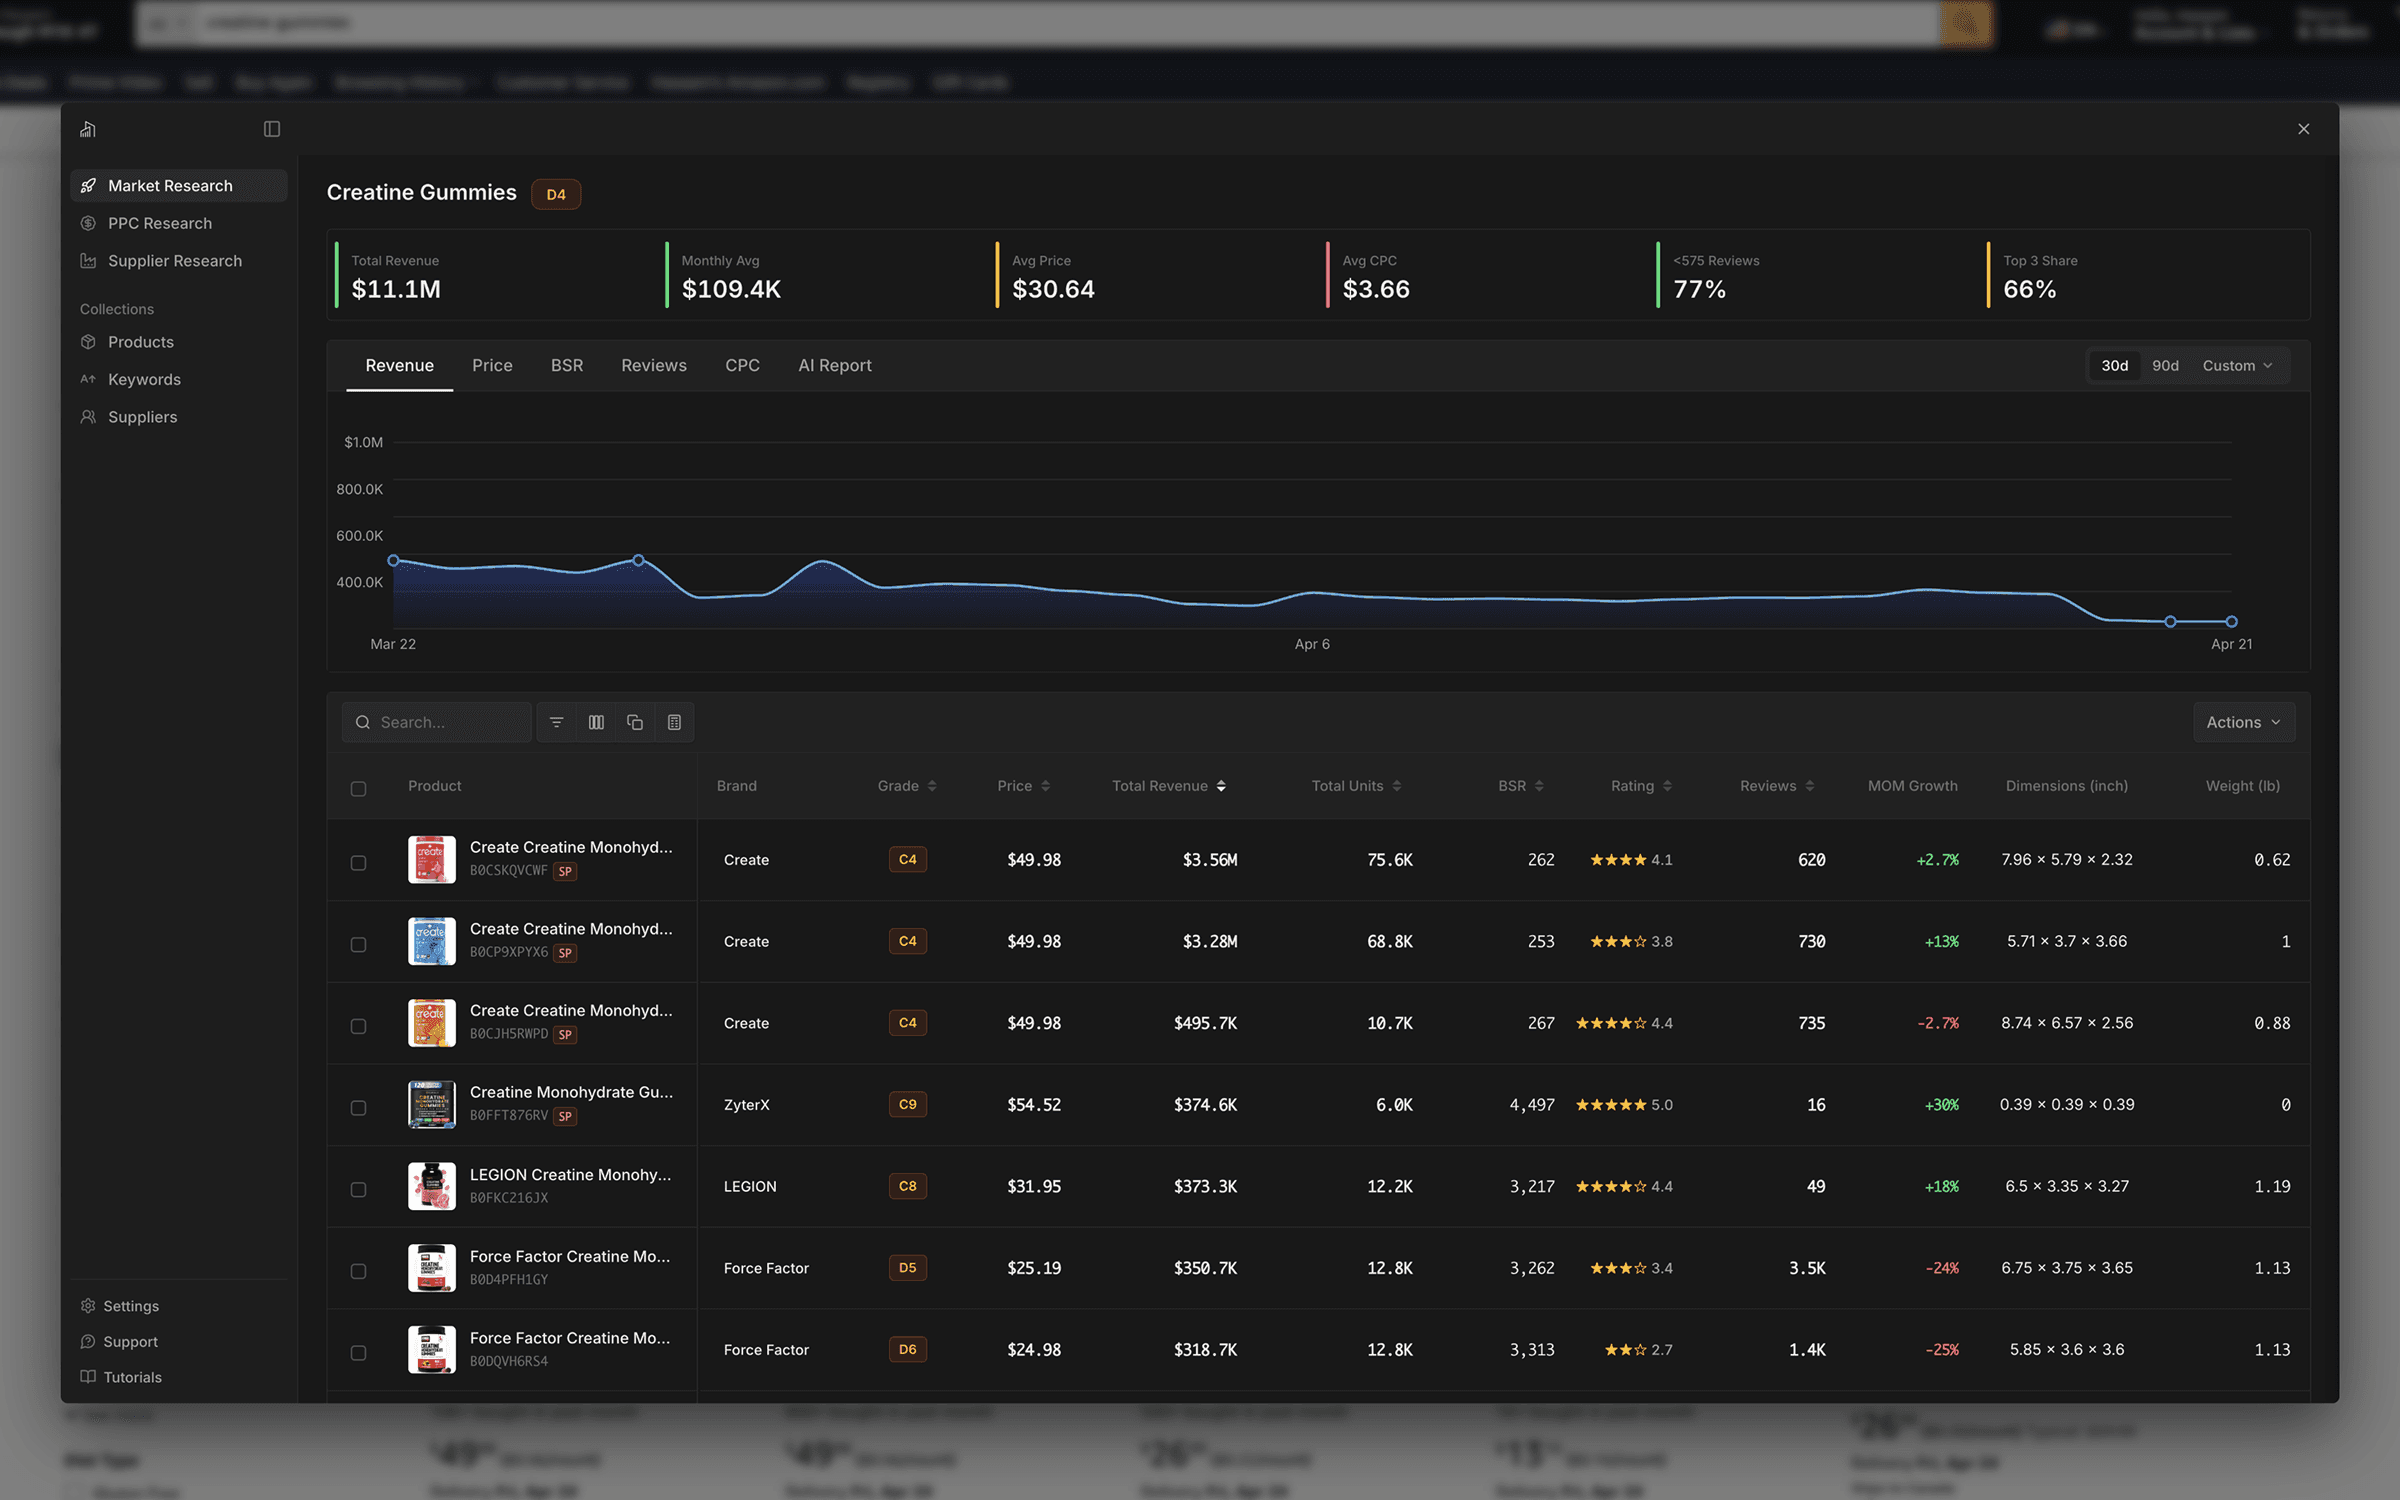
Task: Click the SP badge under B0CSKQVCWF
Action: (566, 871)
